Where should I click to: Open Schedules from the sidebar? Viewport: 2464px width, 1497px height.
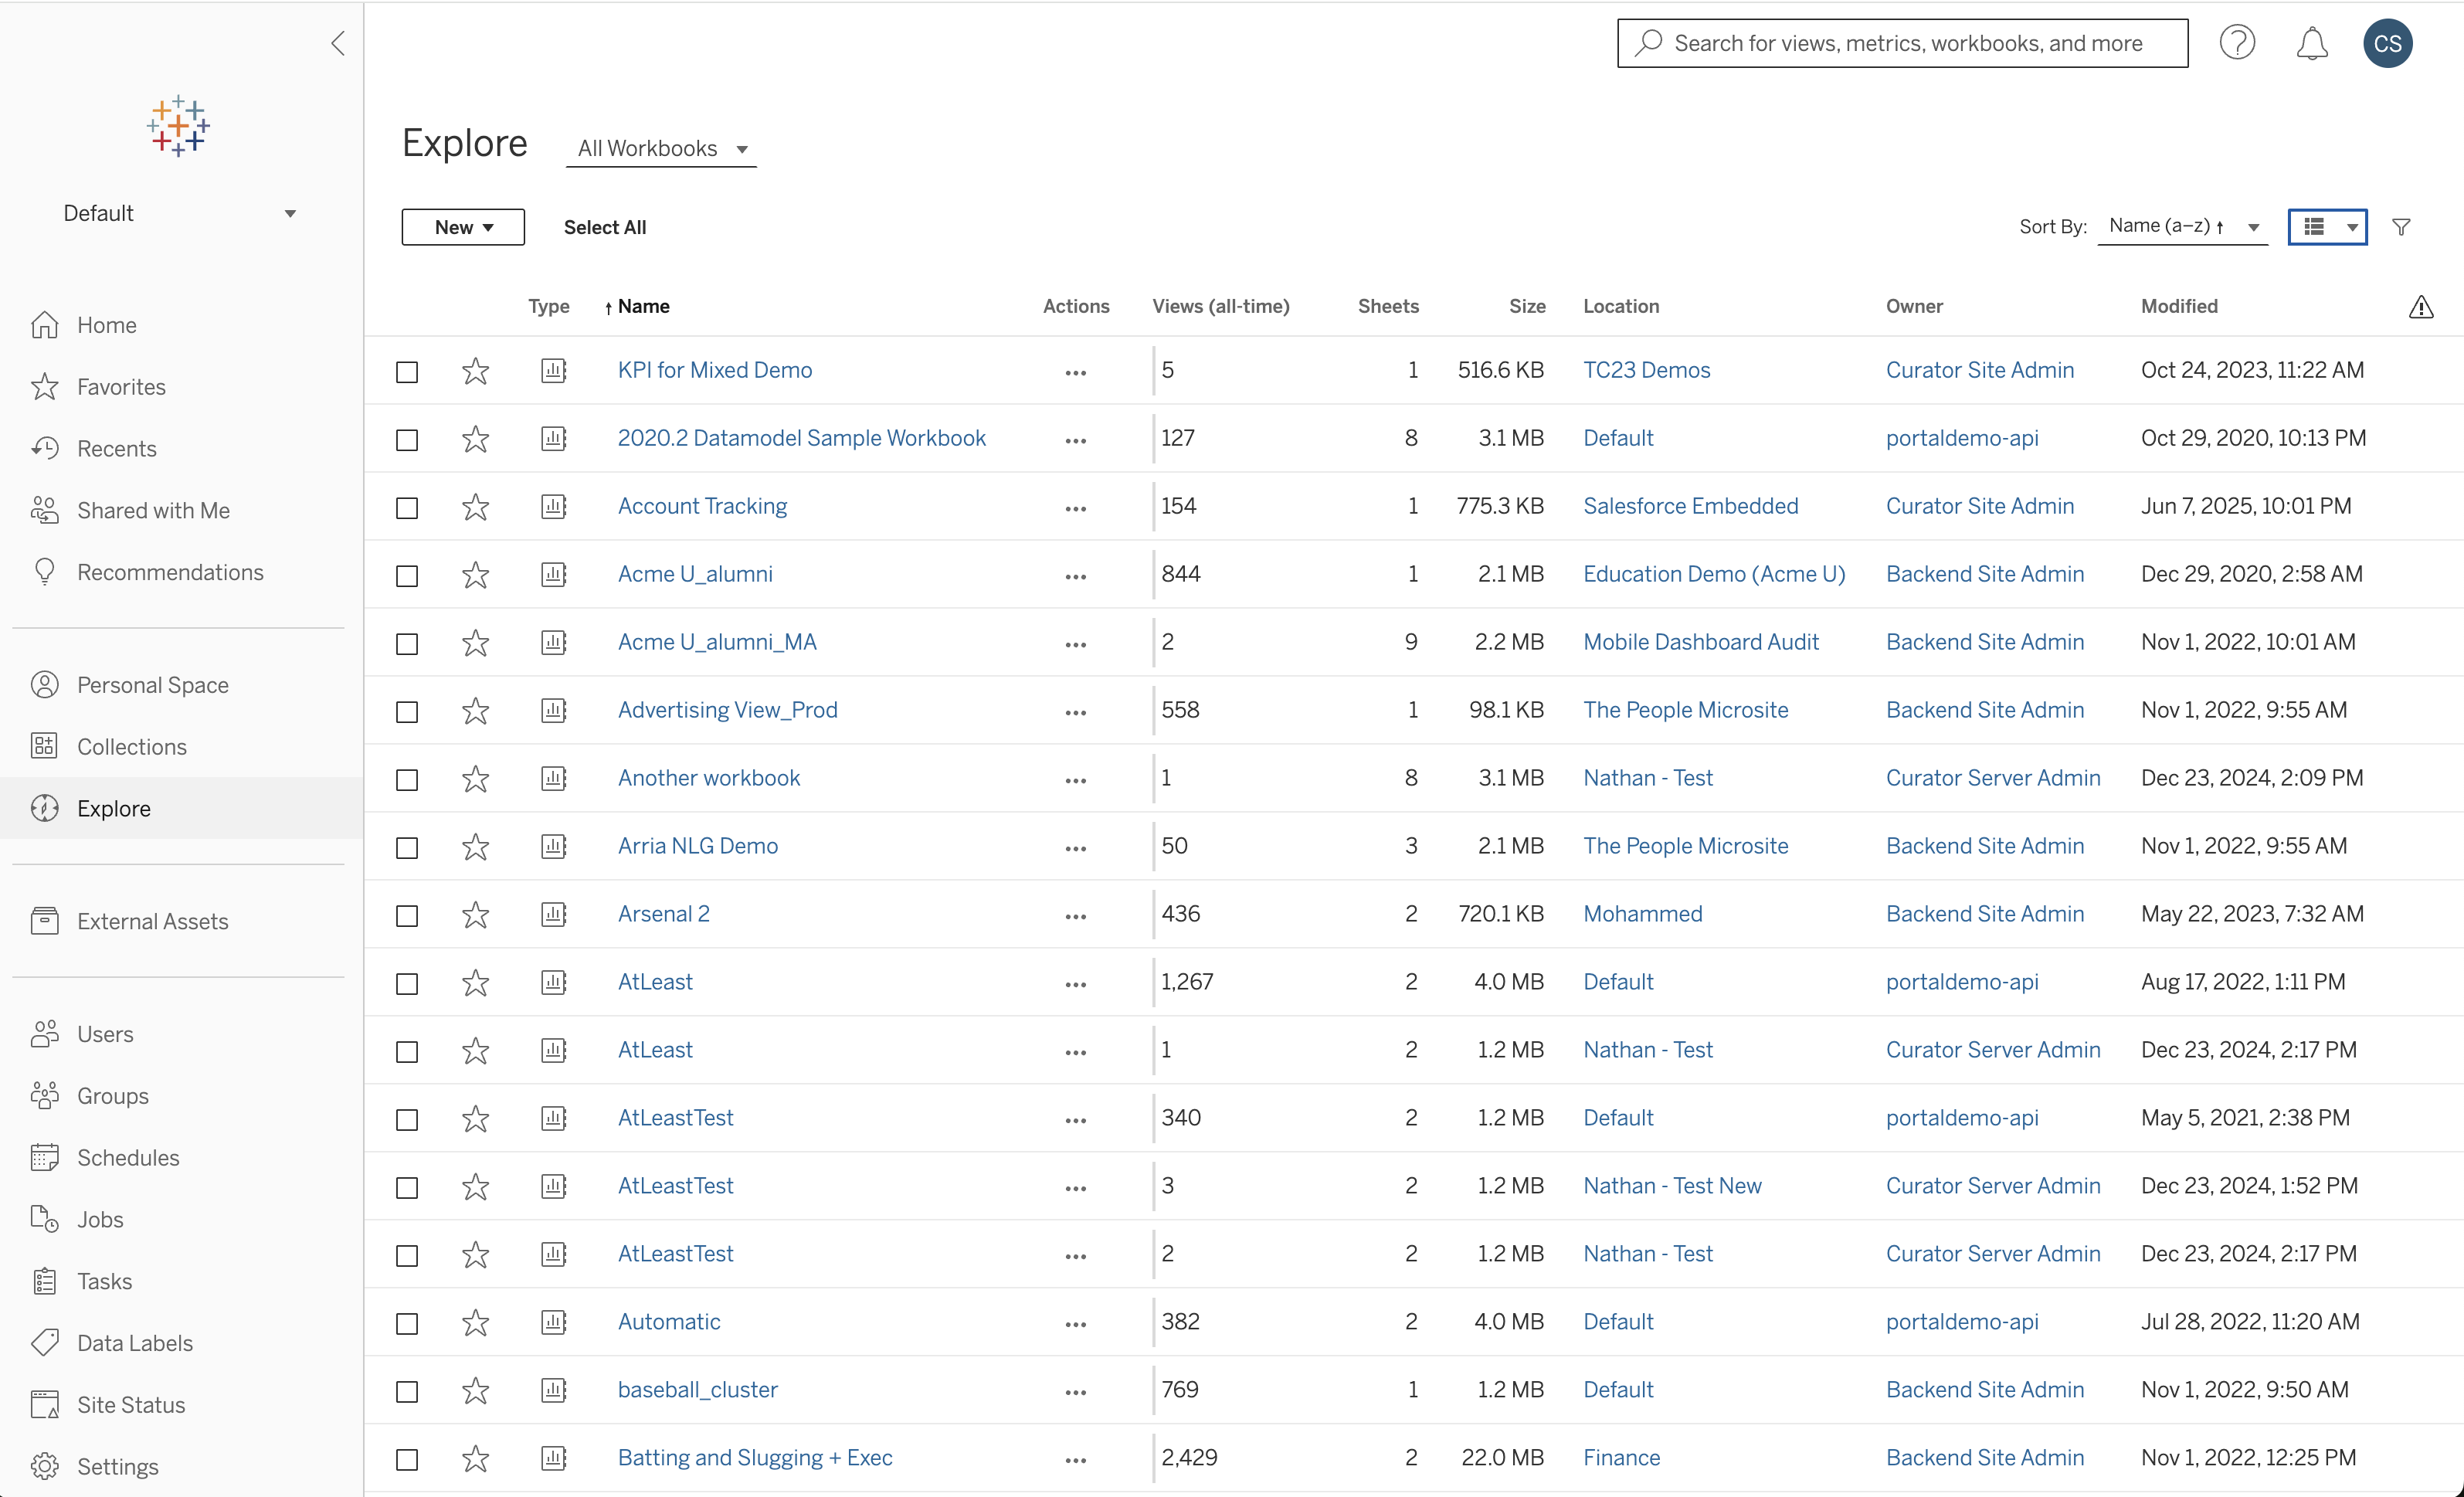pyautogui.click(x=128, y=1158)
